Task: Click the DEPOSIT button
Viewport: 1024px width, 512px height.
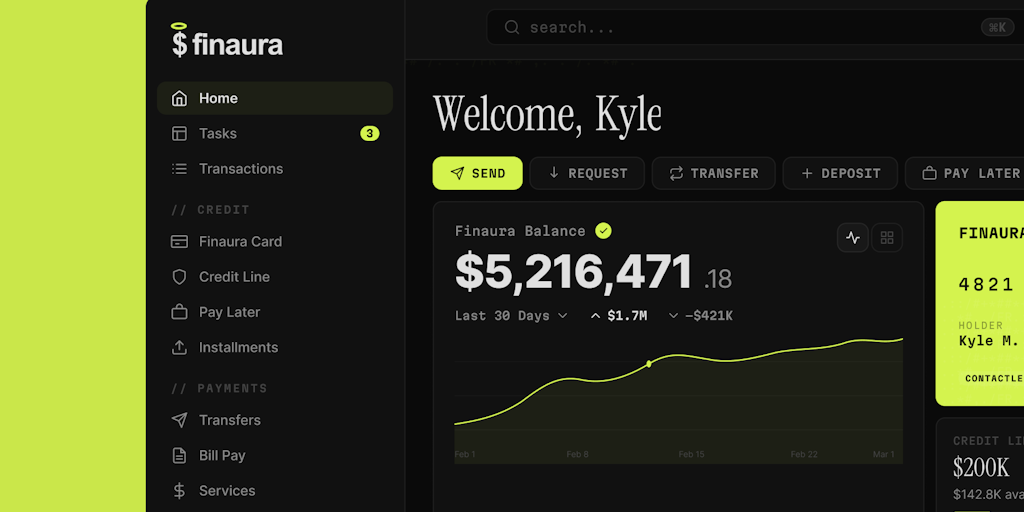Action: pyautogui.click(x=840, y=173)
